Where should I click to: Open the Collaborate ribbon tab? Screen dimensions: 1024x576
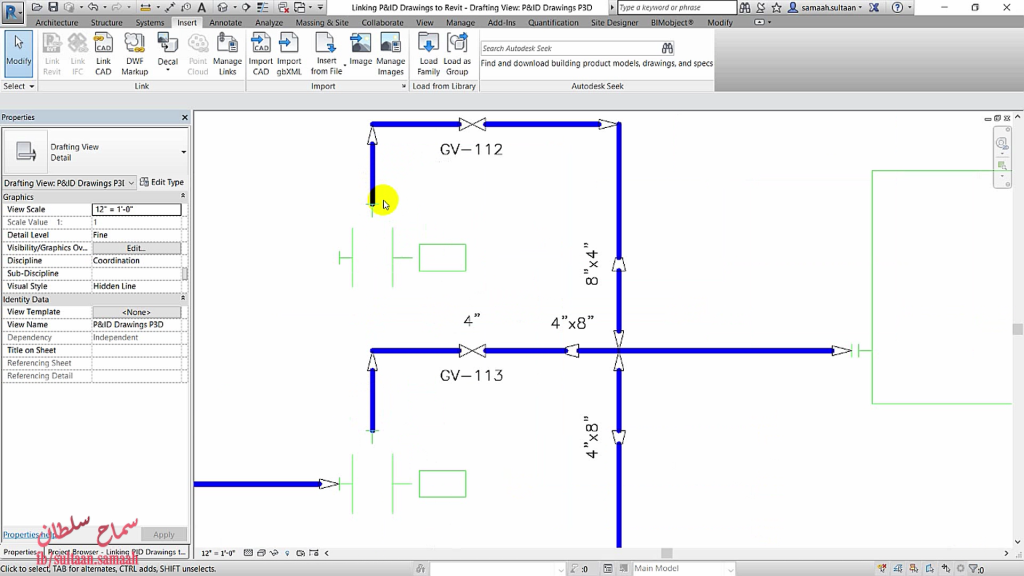(x=383, y=22)
